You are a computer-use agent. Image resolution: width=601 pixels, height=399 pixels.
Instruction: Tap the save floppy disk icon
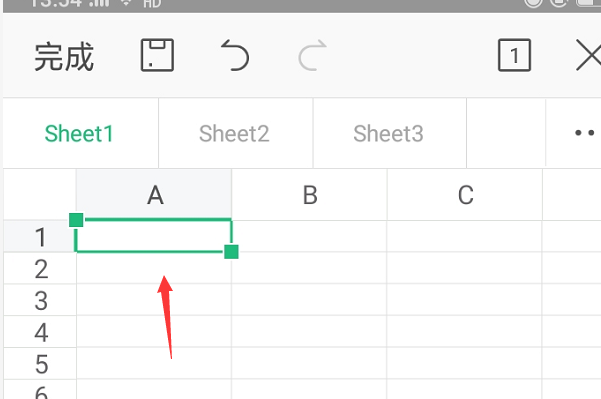click(x=157, y=55)
